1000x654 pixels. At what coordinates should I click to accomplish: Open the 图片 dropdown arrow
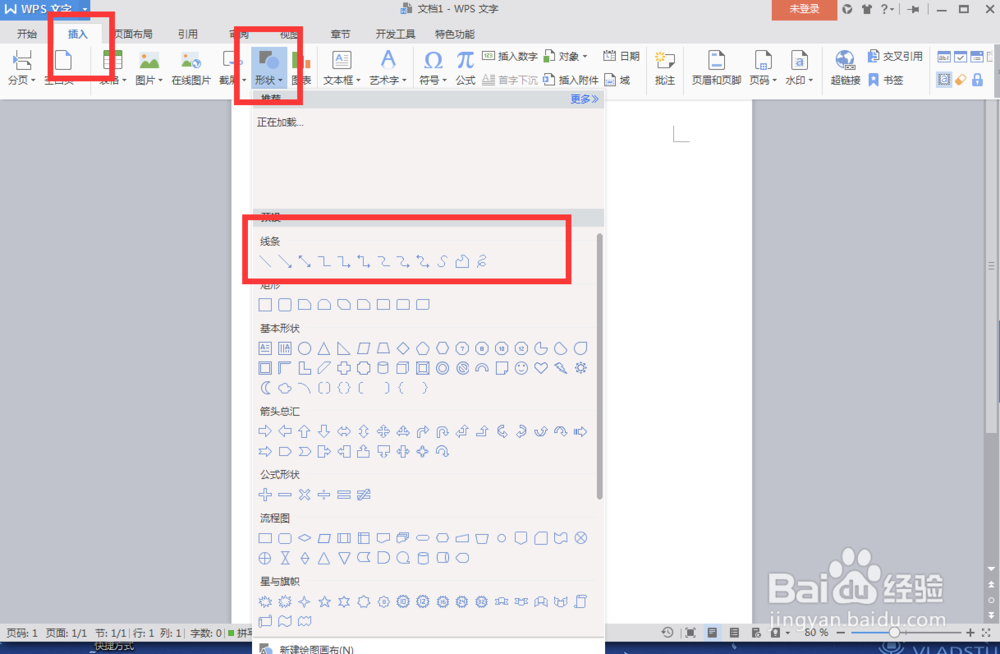click(x=160, y=80)
